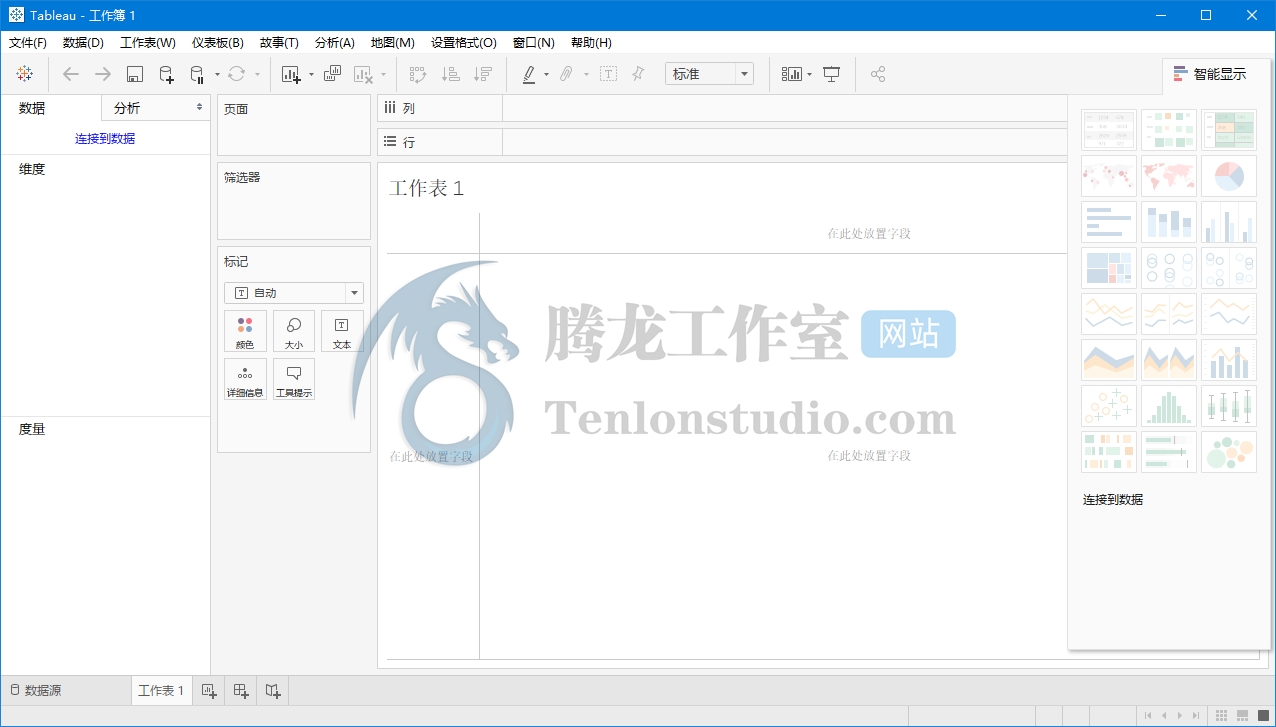
Task: Open the 地图(M) menu
Action: point(393,43)
